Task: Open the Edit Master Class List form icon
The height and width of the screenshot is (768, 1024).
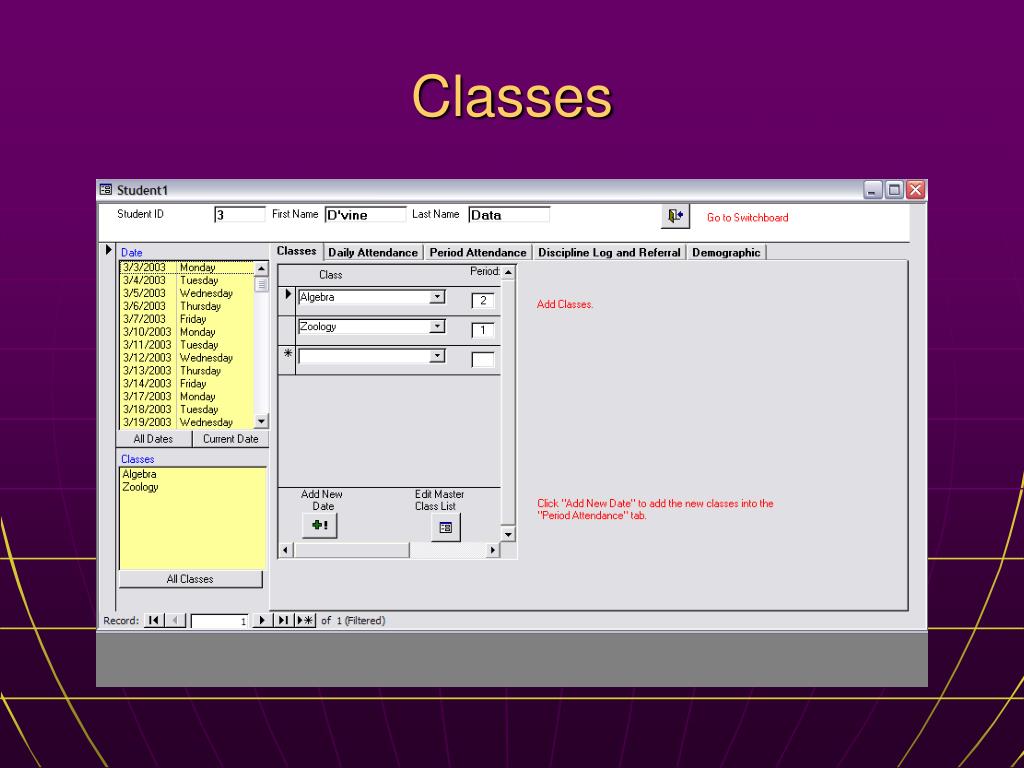Action: coord(445,527)
